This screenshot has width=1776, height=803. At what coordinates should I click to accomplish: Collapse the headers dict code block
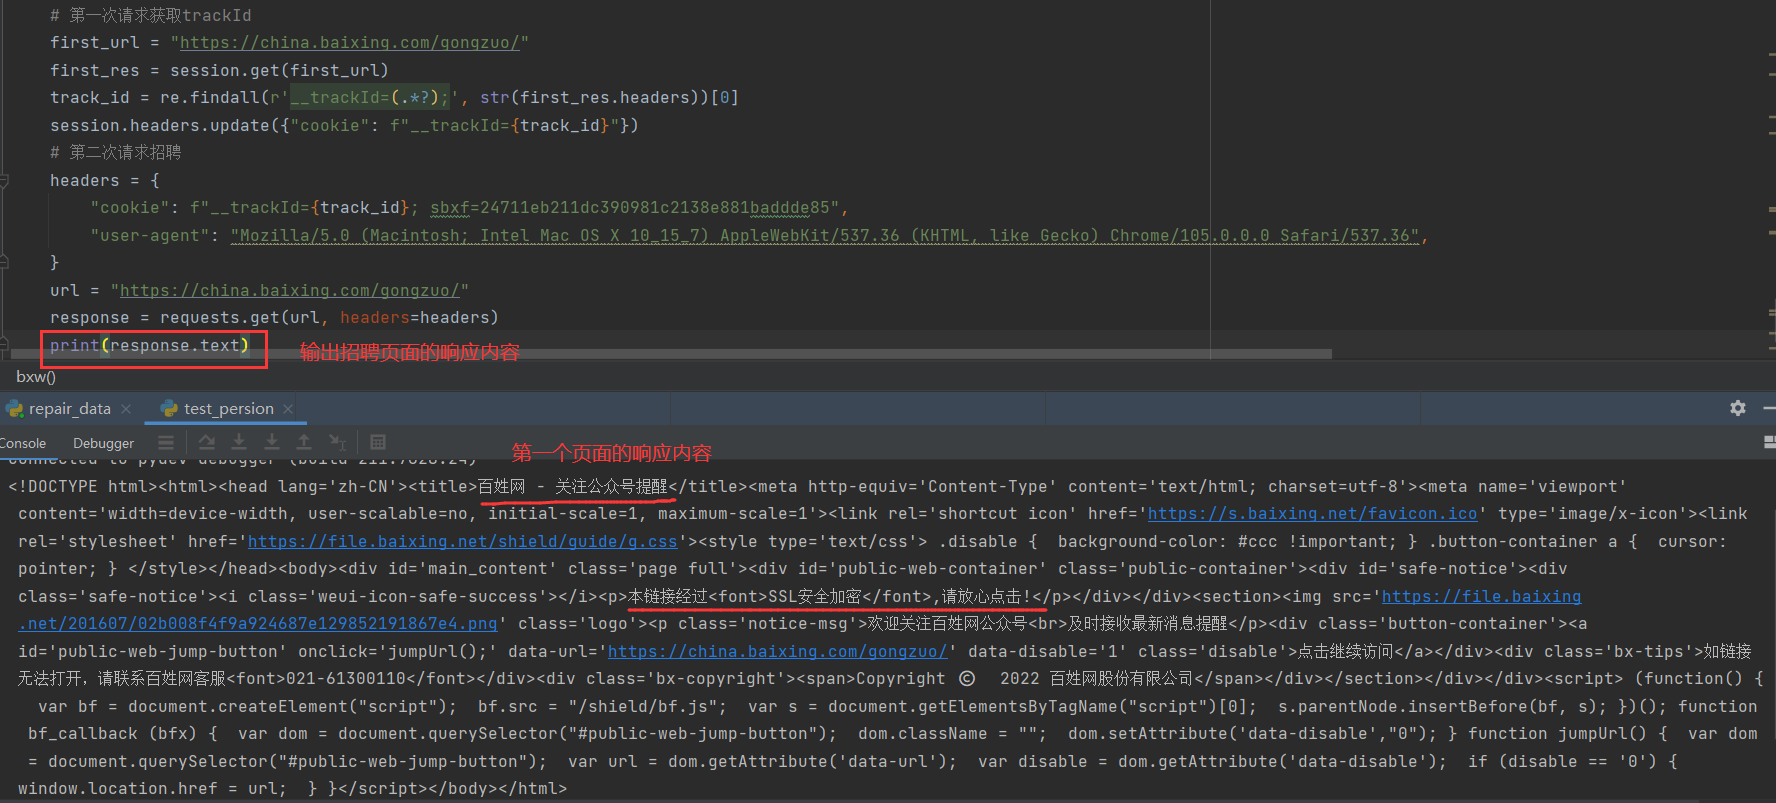pos(4,181)
